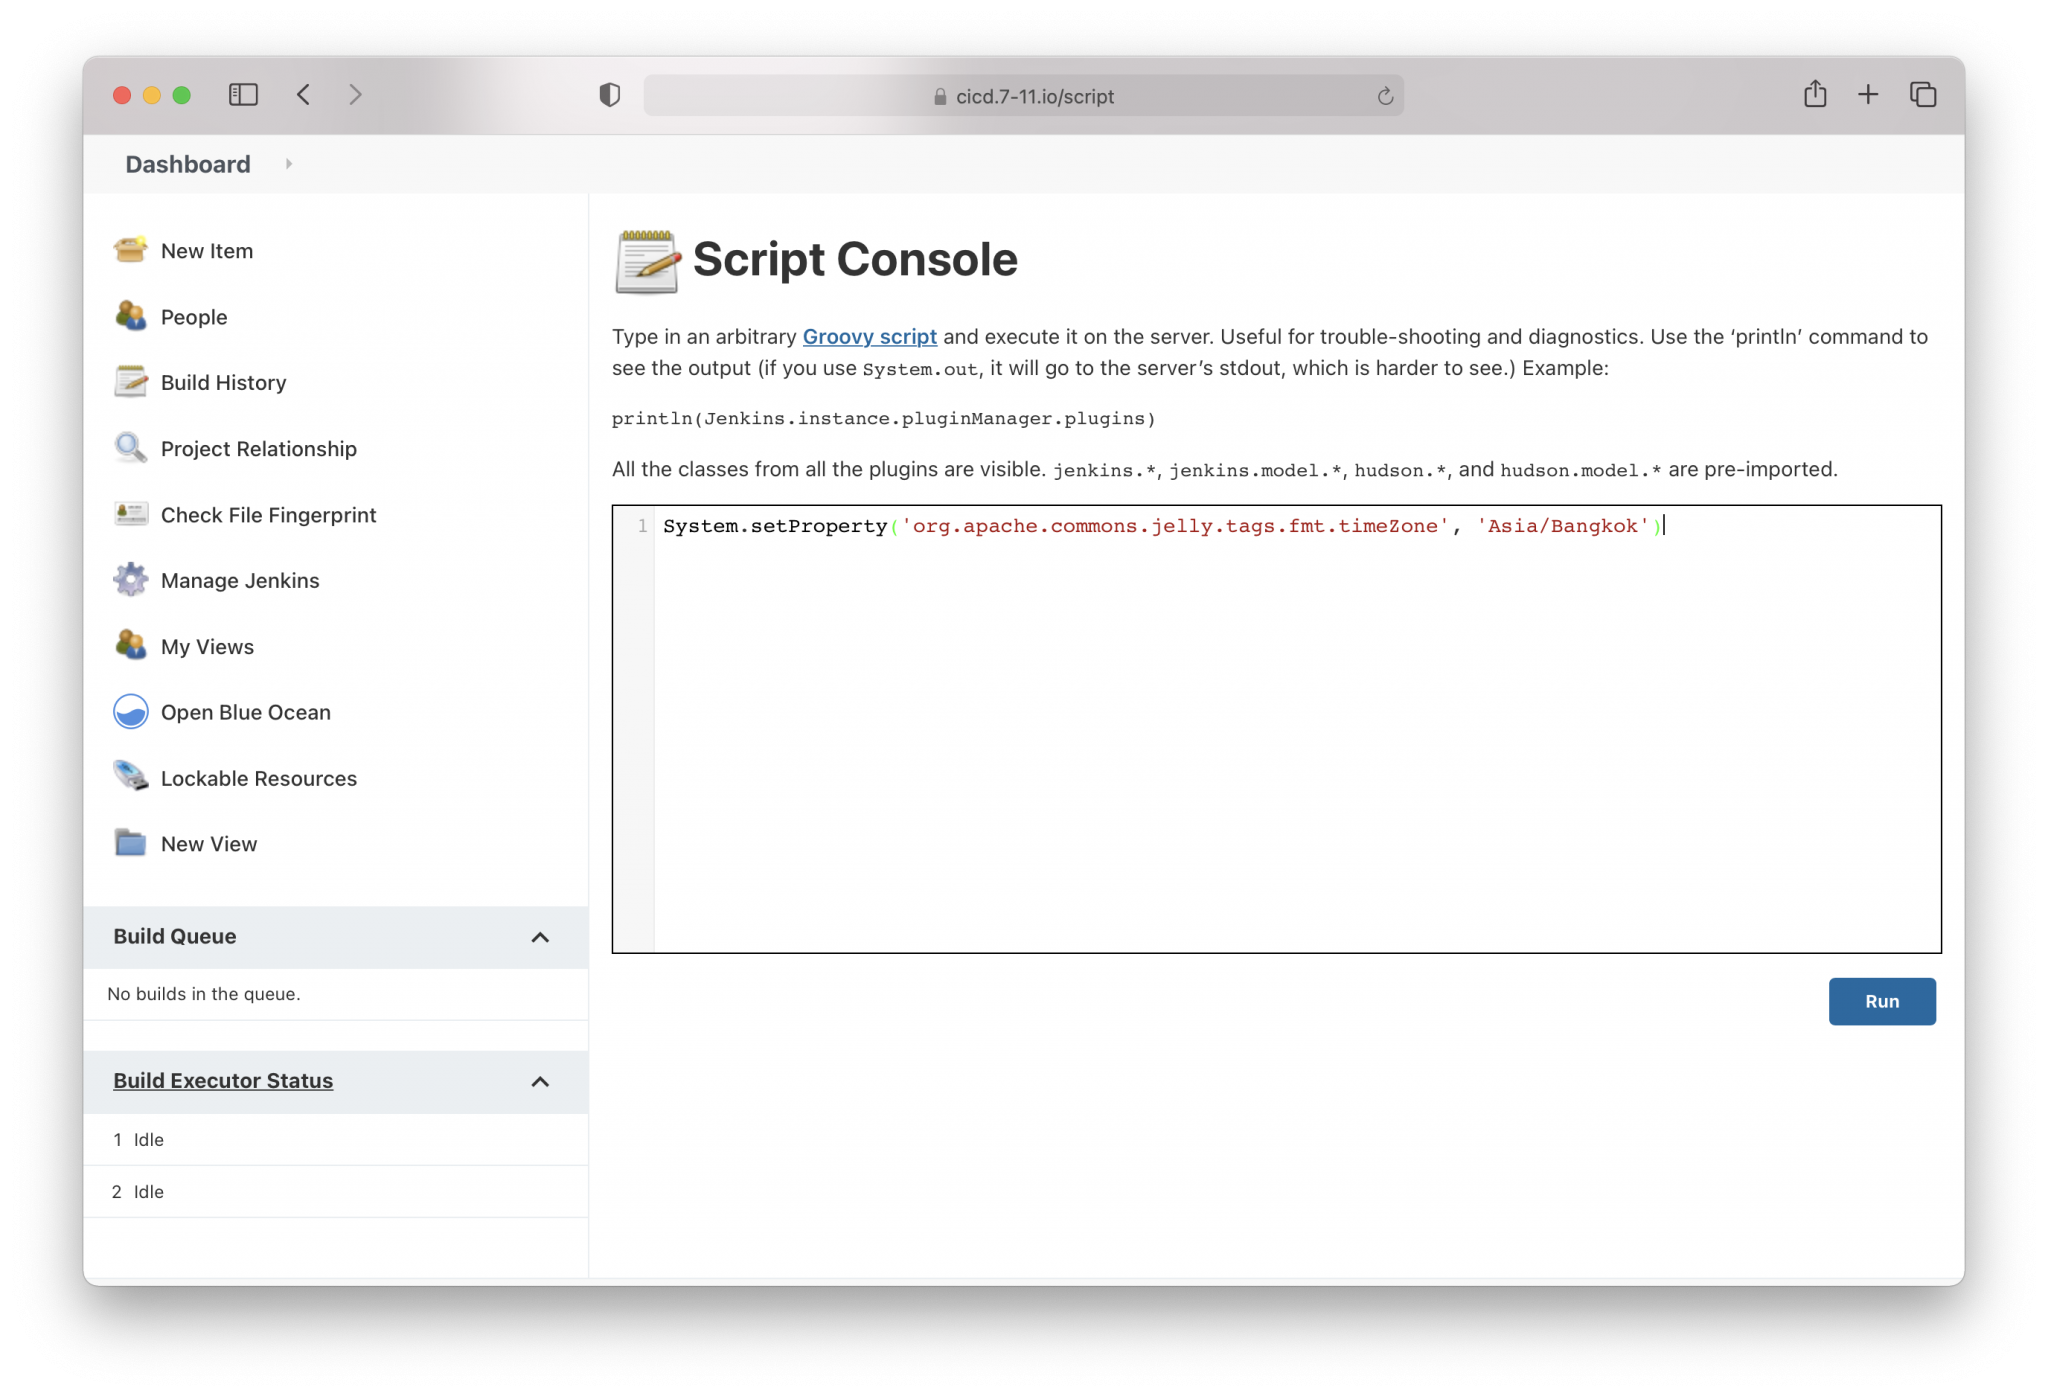The height and width of the screenshot is (1396, 2048).
Task: Open the My Views menu item
Action: [x=207, y=647]
